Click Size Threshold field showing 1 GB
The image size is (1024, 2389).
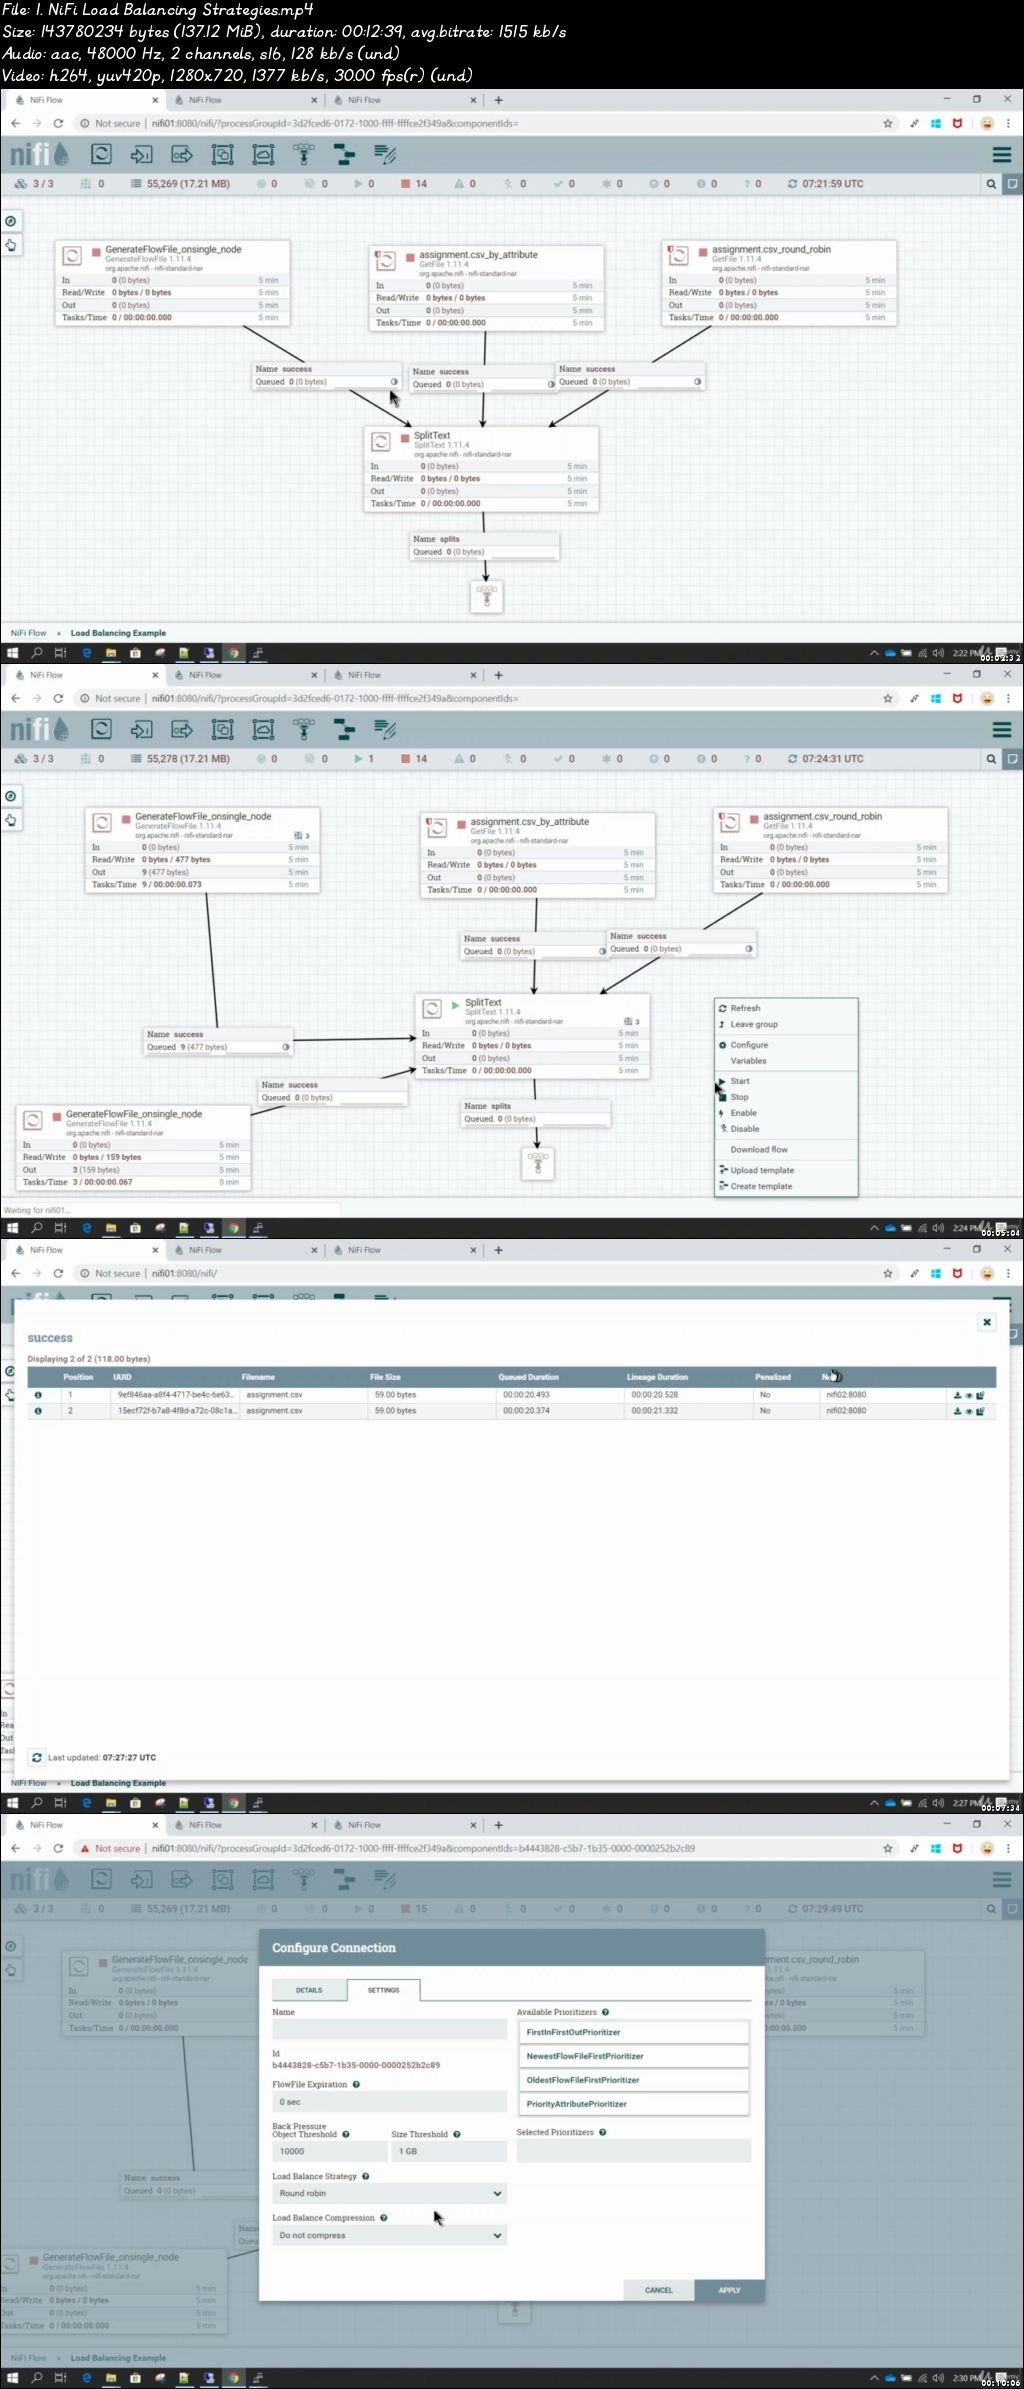(449, 2151)
